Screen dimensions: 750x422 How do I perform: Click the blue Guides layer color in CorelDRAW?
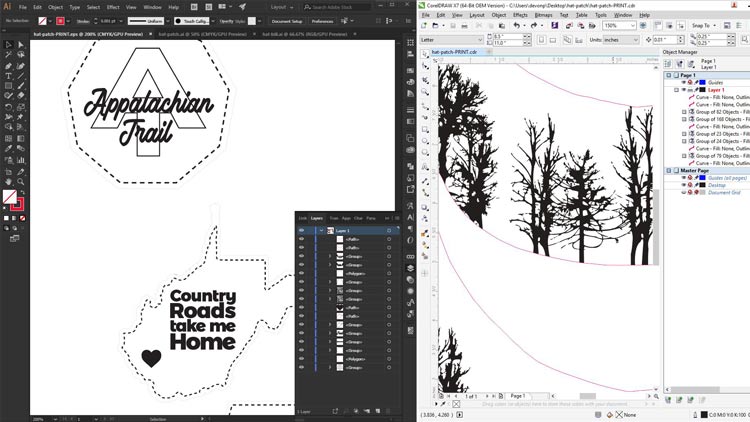click(x=703, y=82)
